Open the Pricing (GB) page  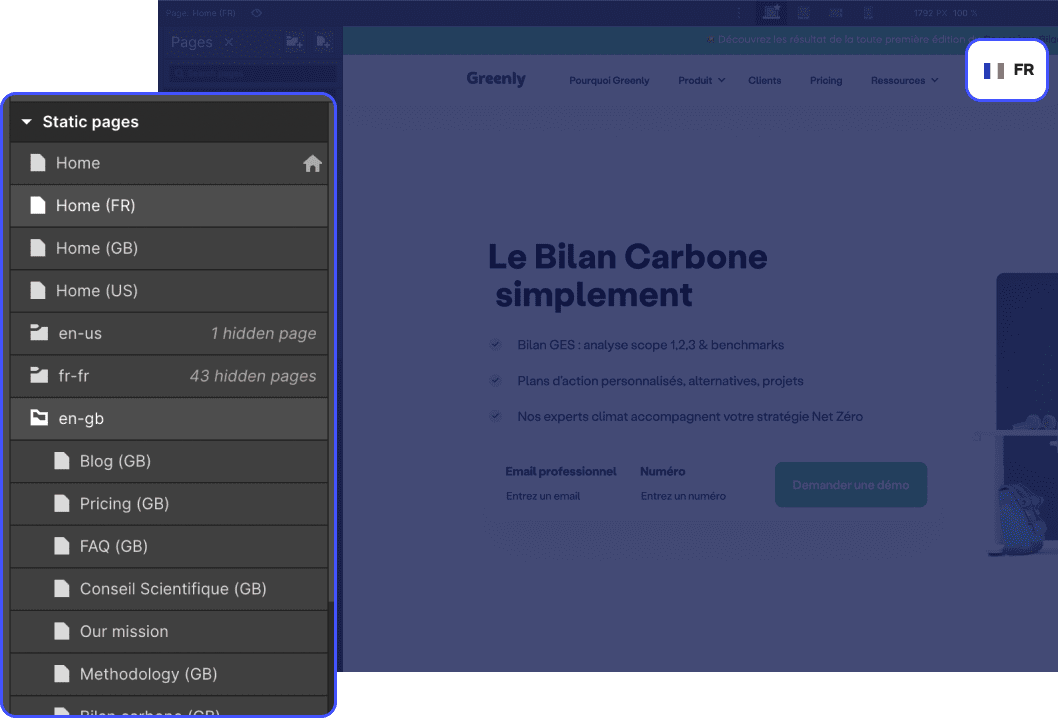click(169, 503)
